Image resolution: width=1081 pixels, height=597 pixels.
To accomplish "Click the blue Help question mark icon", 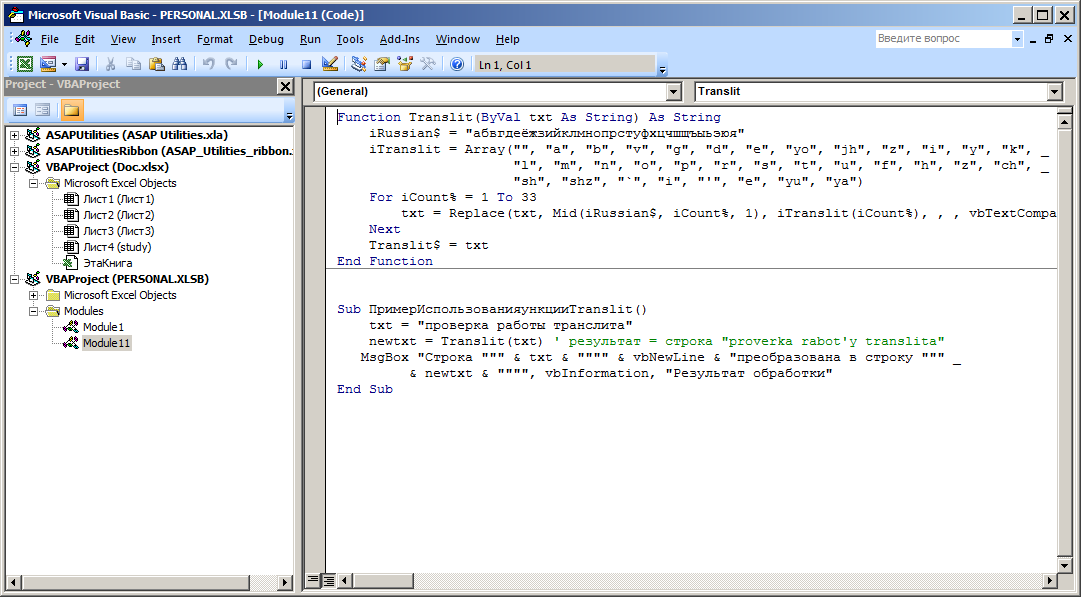I will point(456,64).
